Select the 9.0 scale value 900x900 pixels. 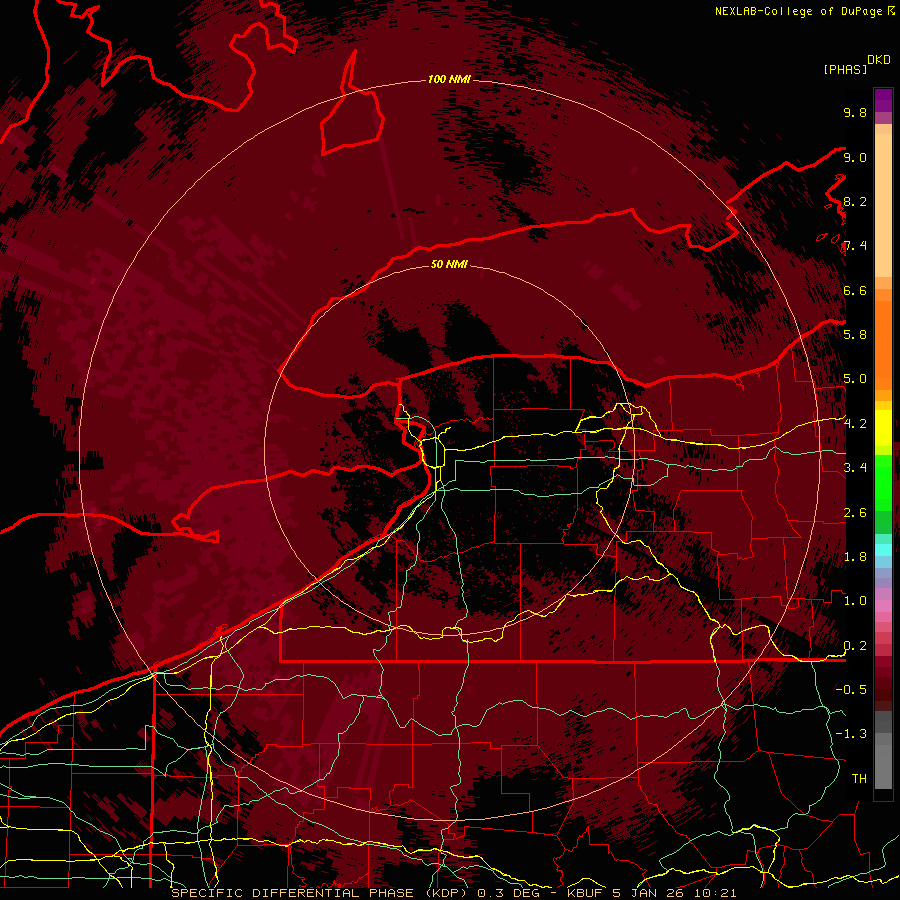pos(855,157)
